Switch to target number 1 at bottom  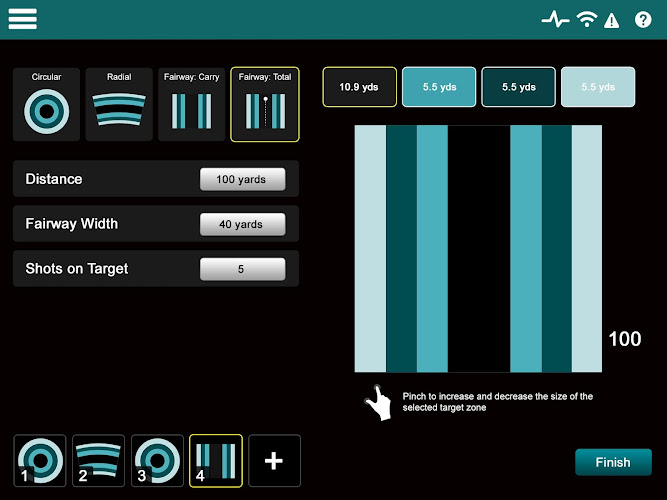(40, 460)
